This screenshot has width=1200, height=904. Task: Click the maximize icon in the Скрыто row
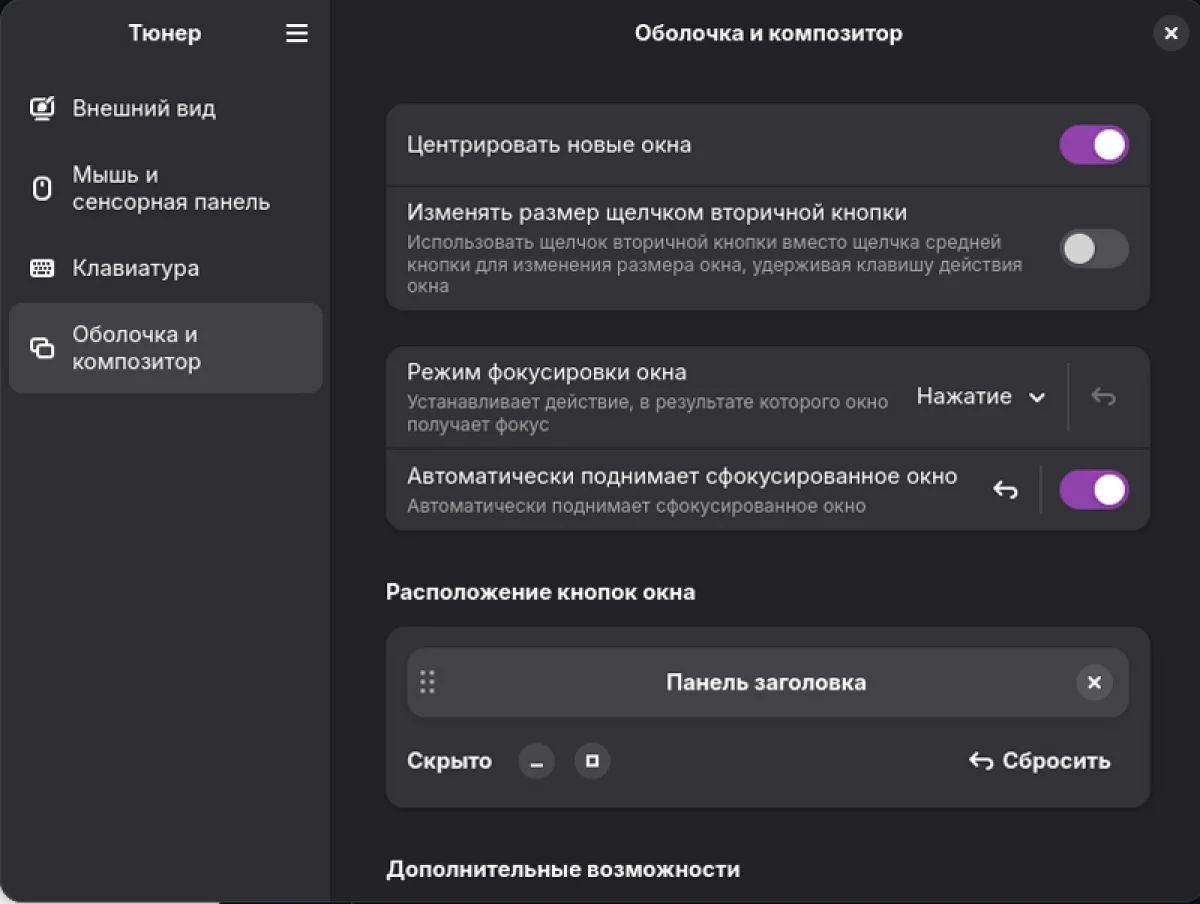coord(592,761)
